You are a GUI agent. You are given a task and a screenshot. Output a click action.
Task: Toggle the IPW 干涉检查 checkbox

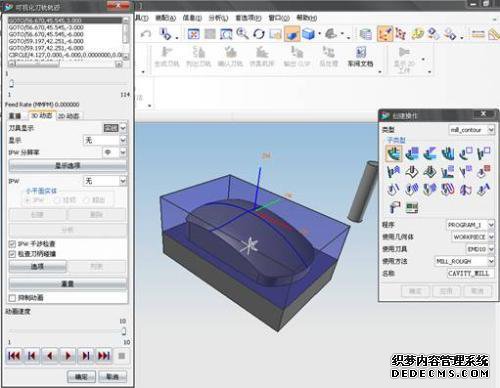[x=12, y=244]
